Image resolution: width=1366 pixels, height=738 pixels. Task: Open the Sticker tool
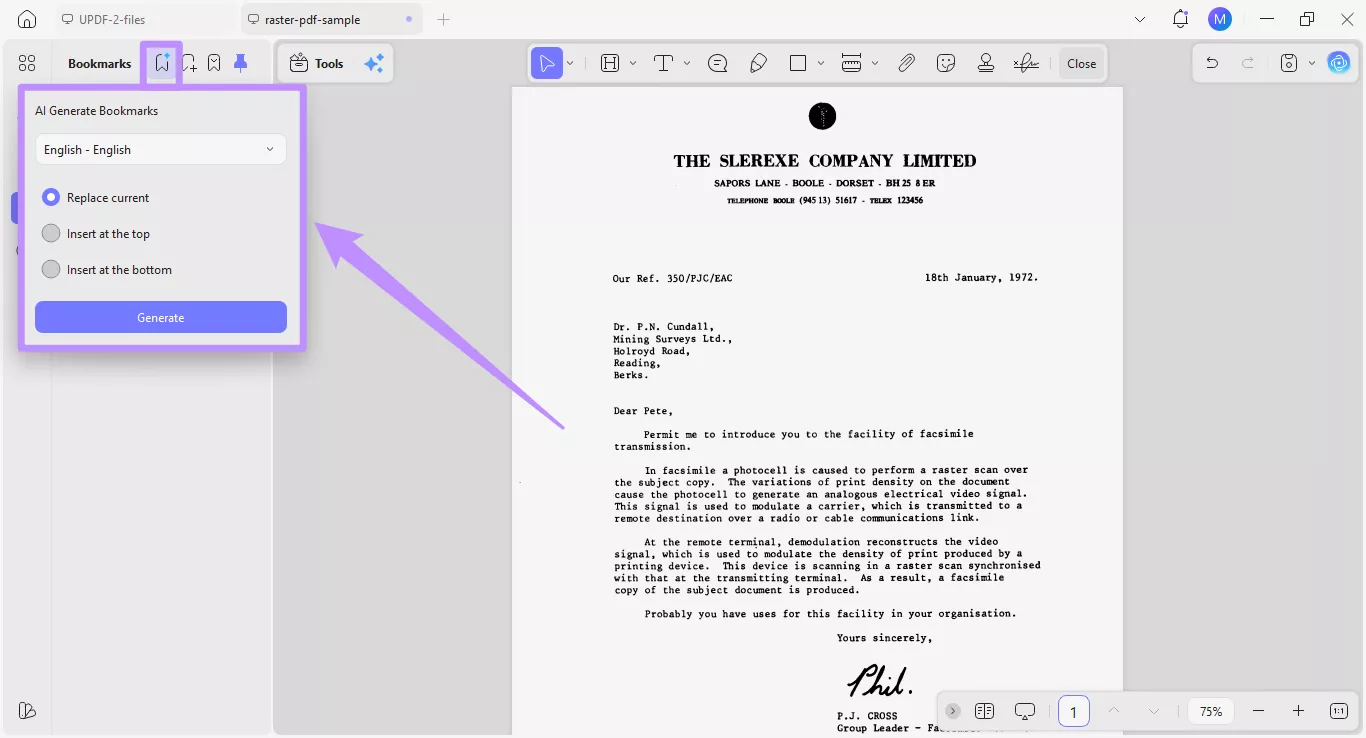[x=945, y=62]
